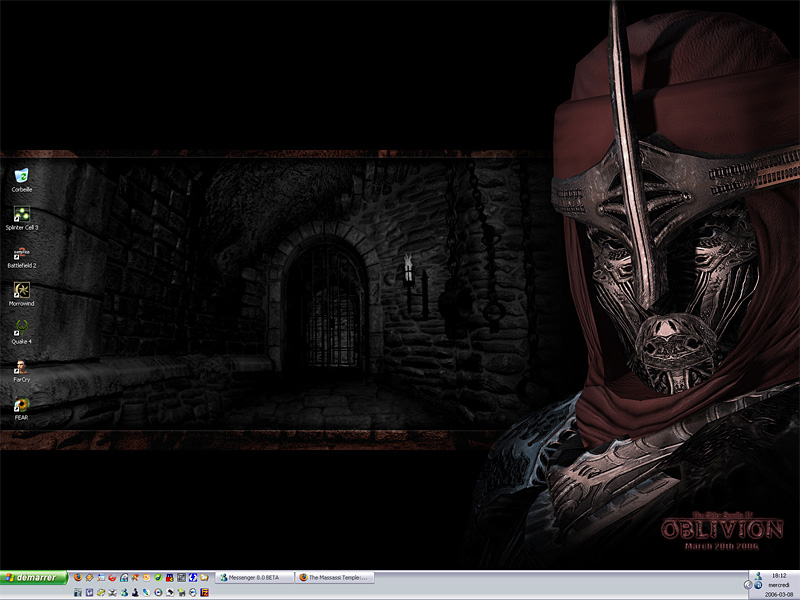The image size is (800, 600).
Task: Open the Corbeille recycle bin icon
Action: point(21,180)
